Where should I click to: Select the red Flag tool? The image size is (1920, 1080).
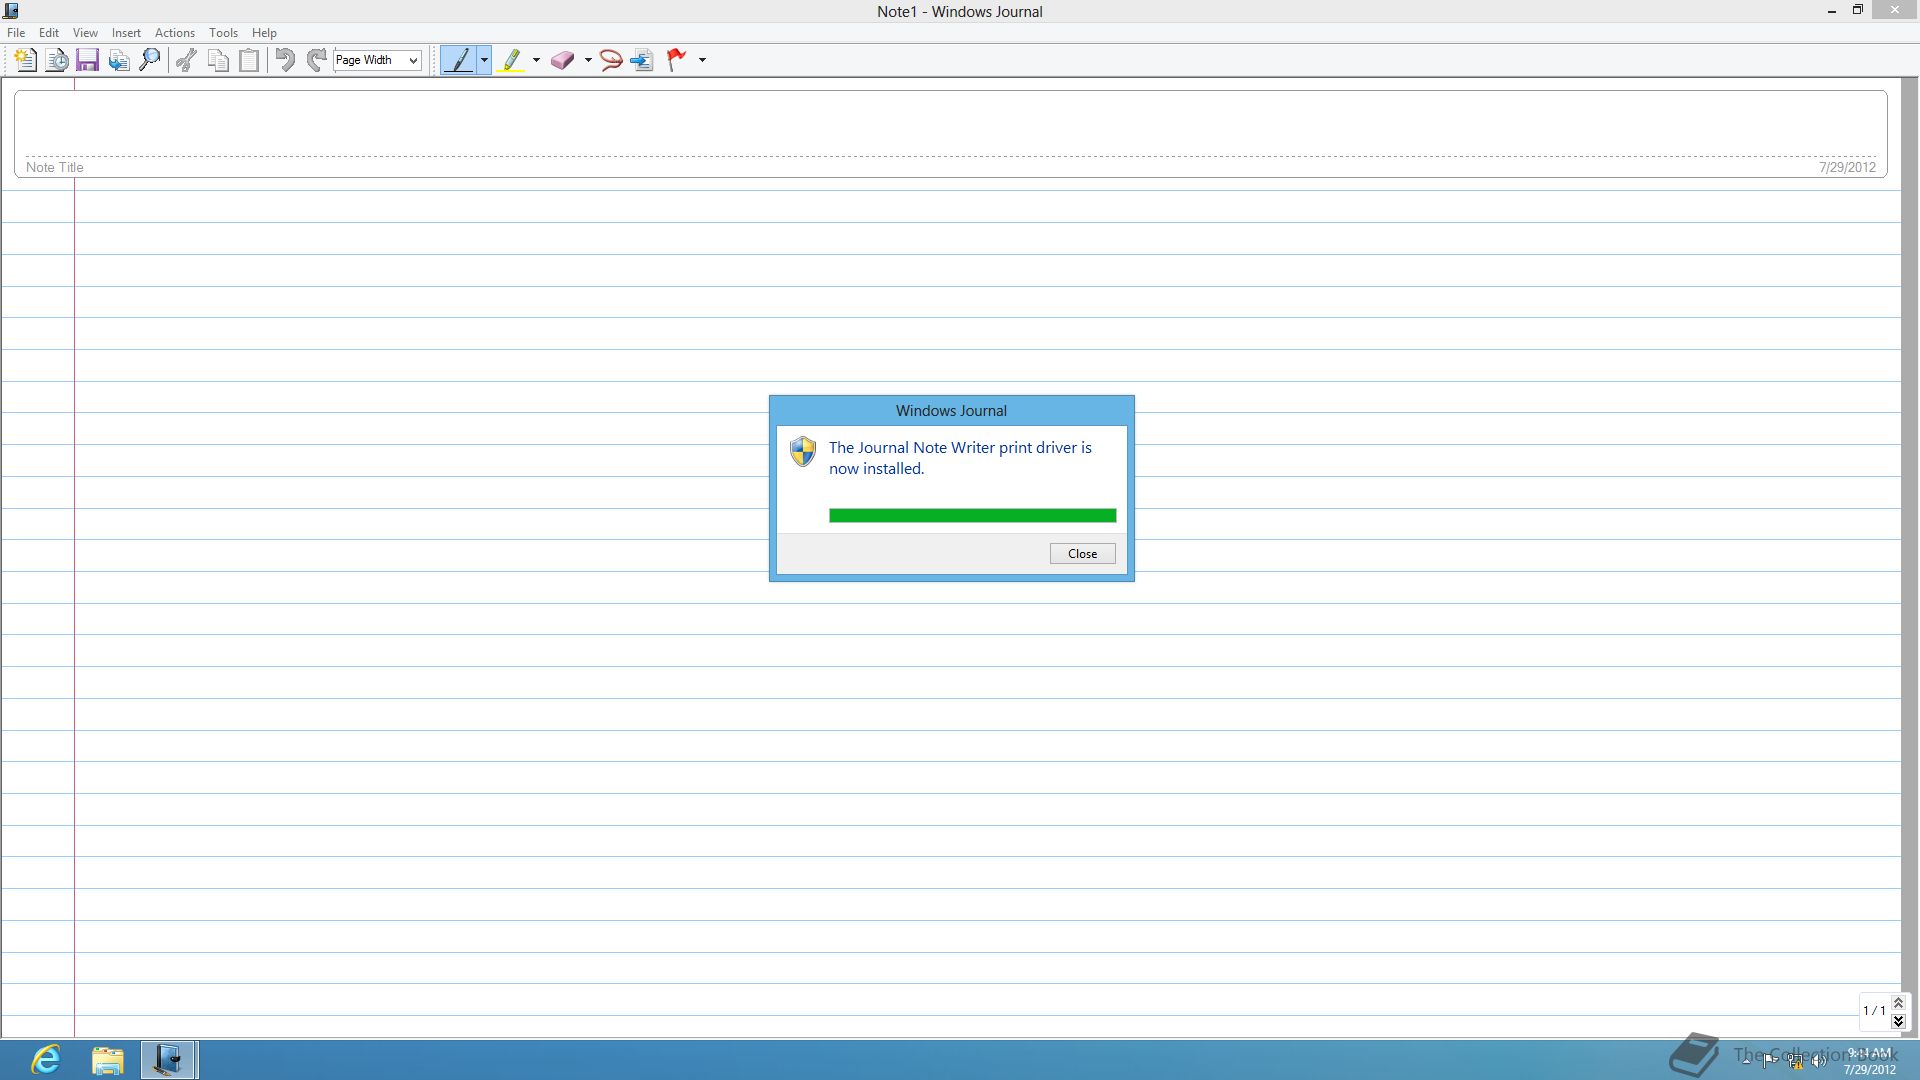pyautogui.click(x=677, y=60)
